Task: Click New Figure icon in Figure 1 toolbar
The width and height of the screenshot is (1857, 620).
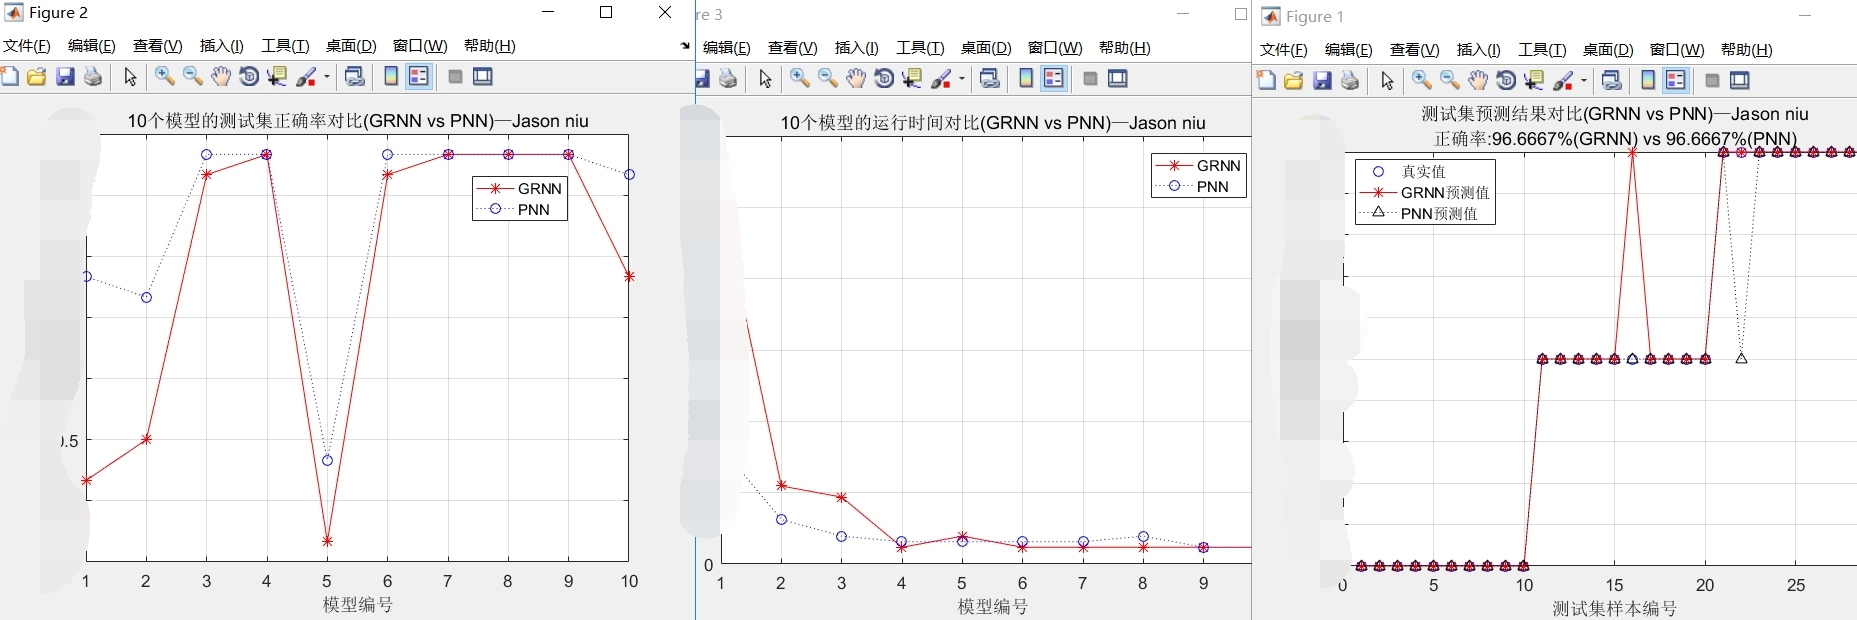Action: coord(1266,81)
